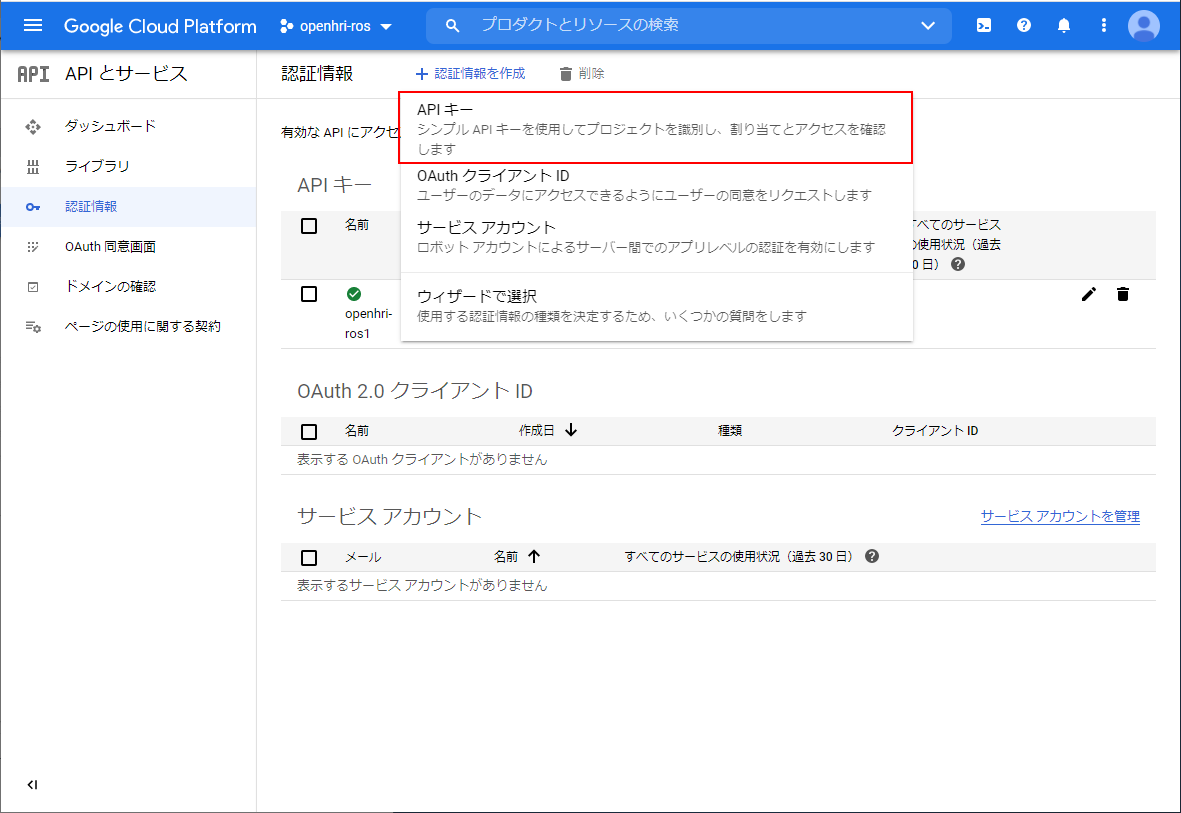Toggle the OAuth 2.0 table header checkbox
This screenshot has width=1181, height=813.
click(x=309, y=432)
